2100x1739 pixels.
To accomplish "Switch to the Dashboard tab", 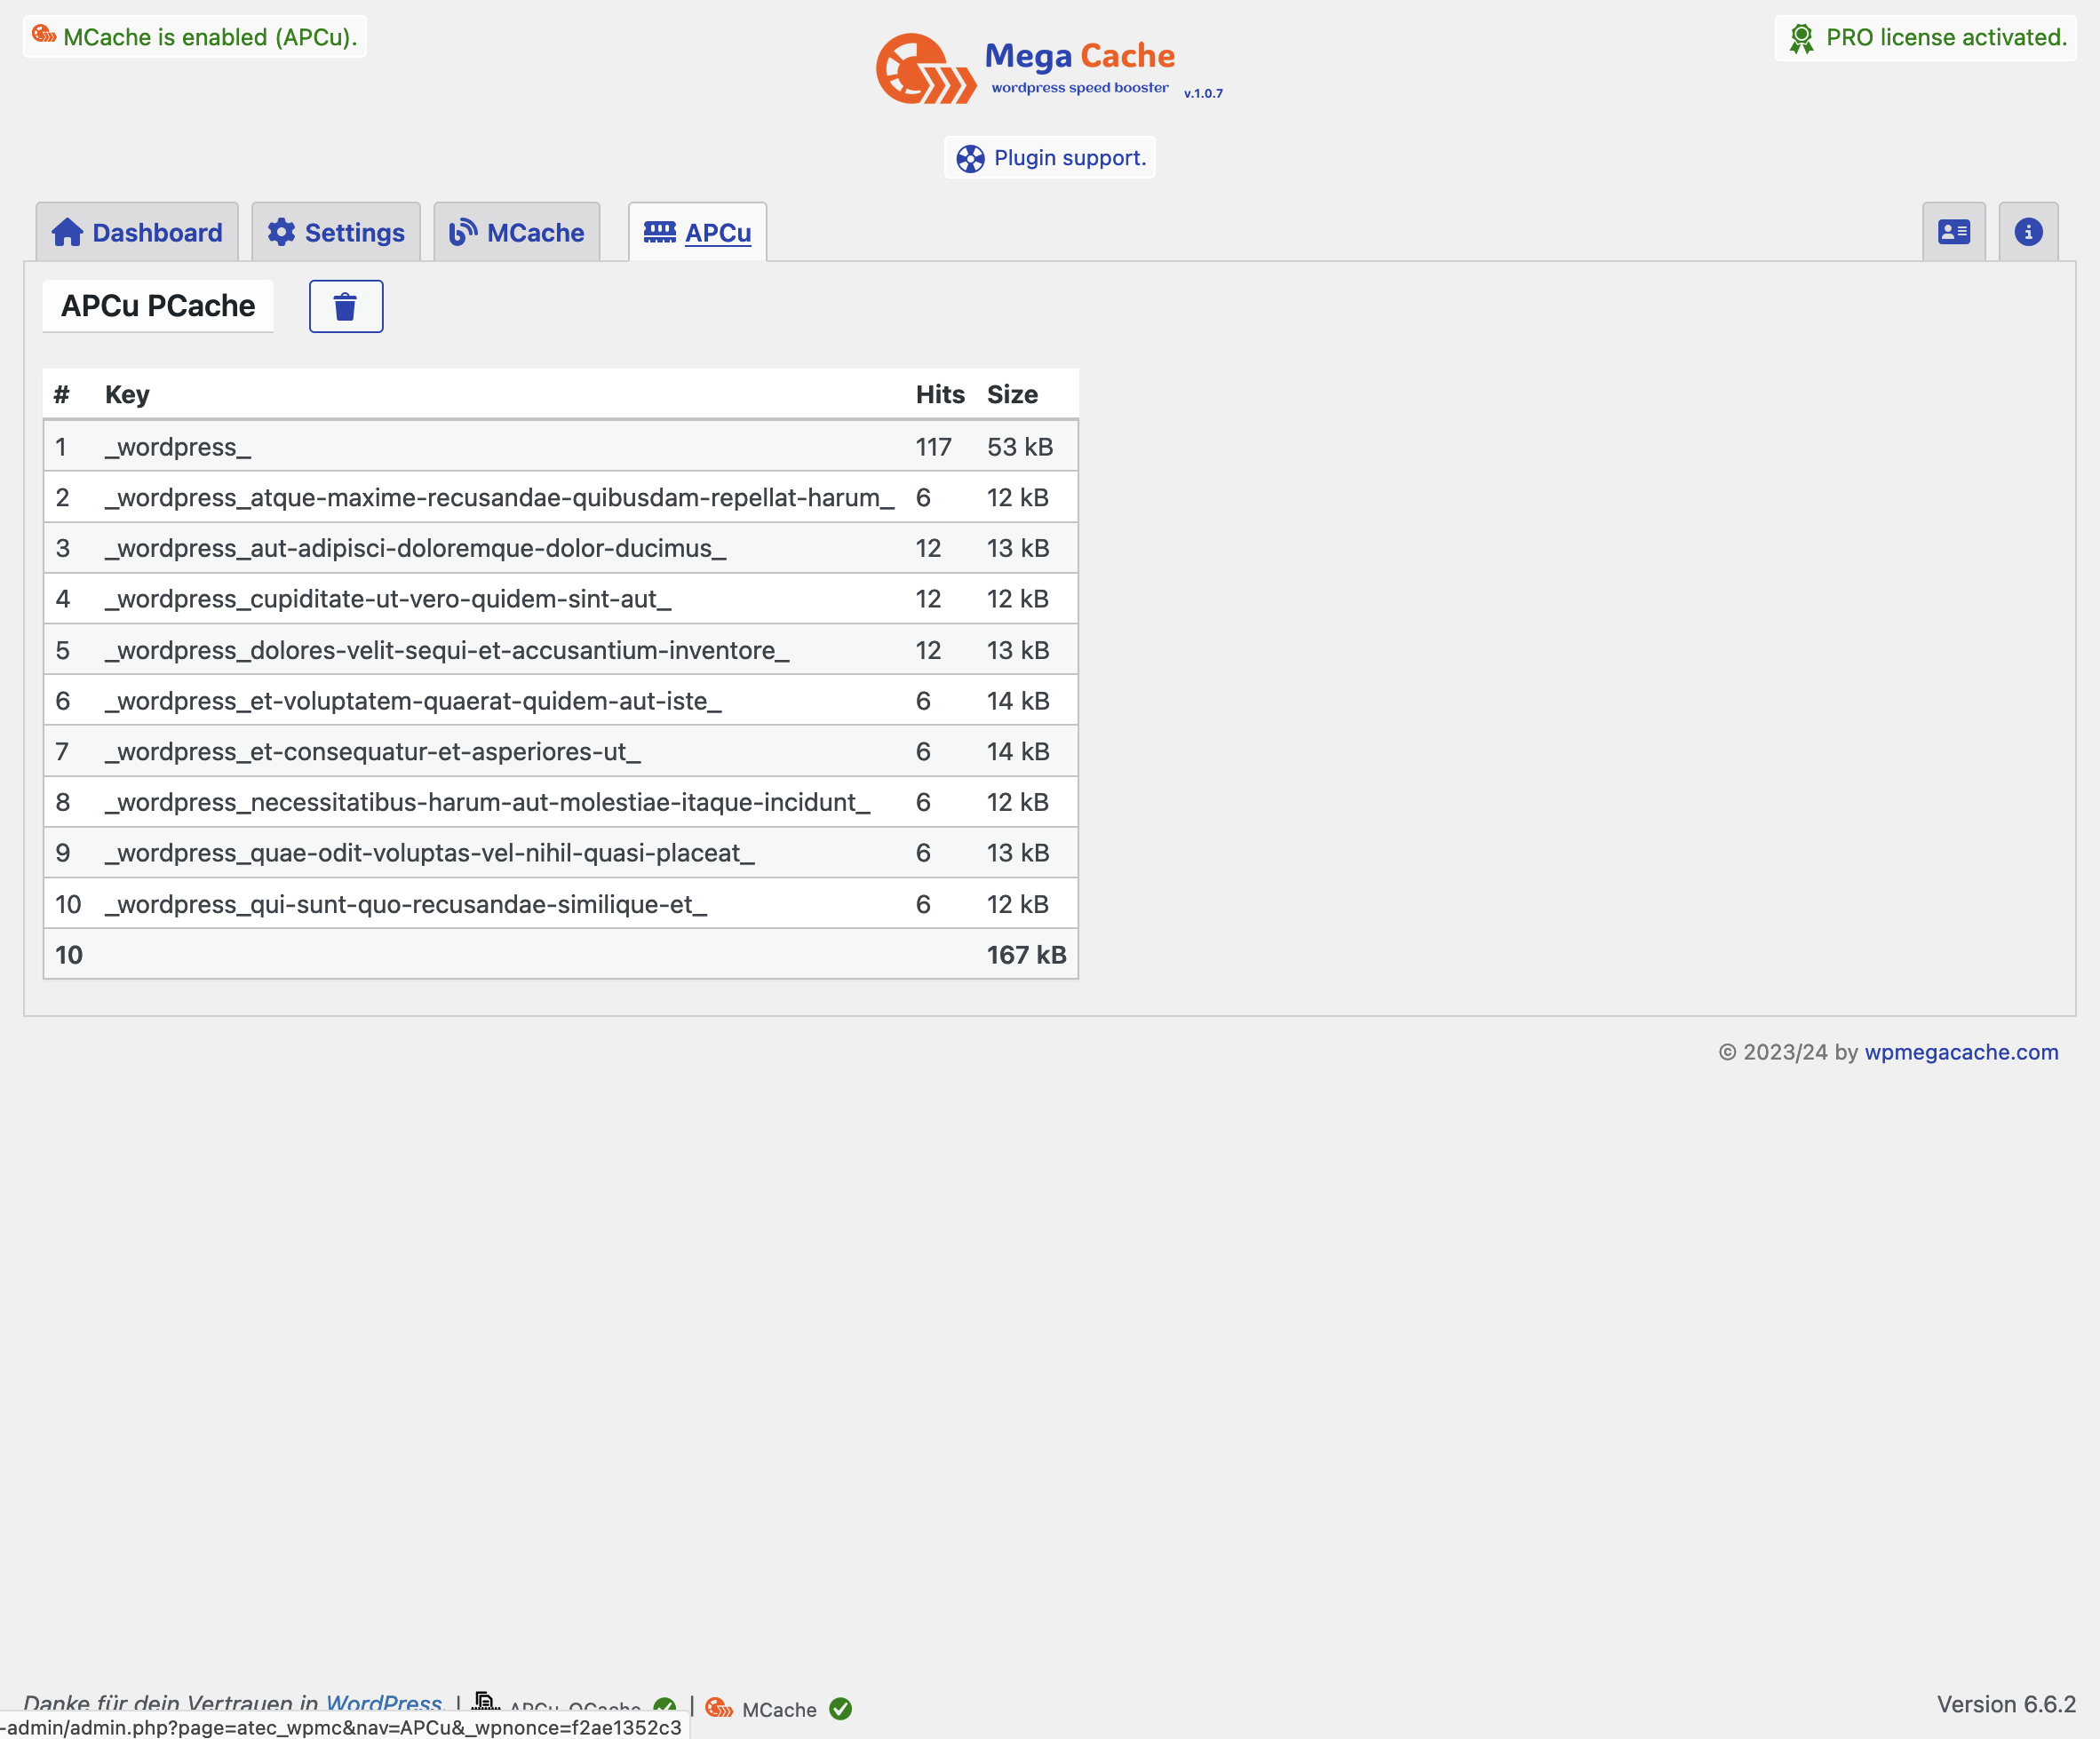I will tap(137, 233).
